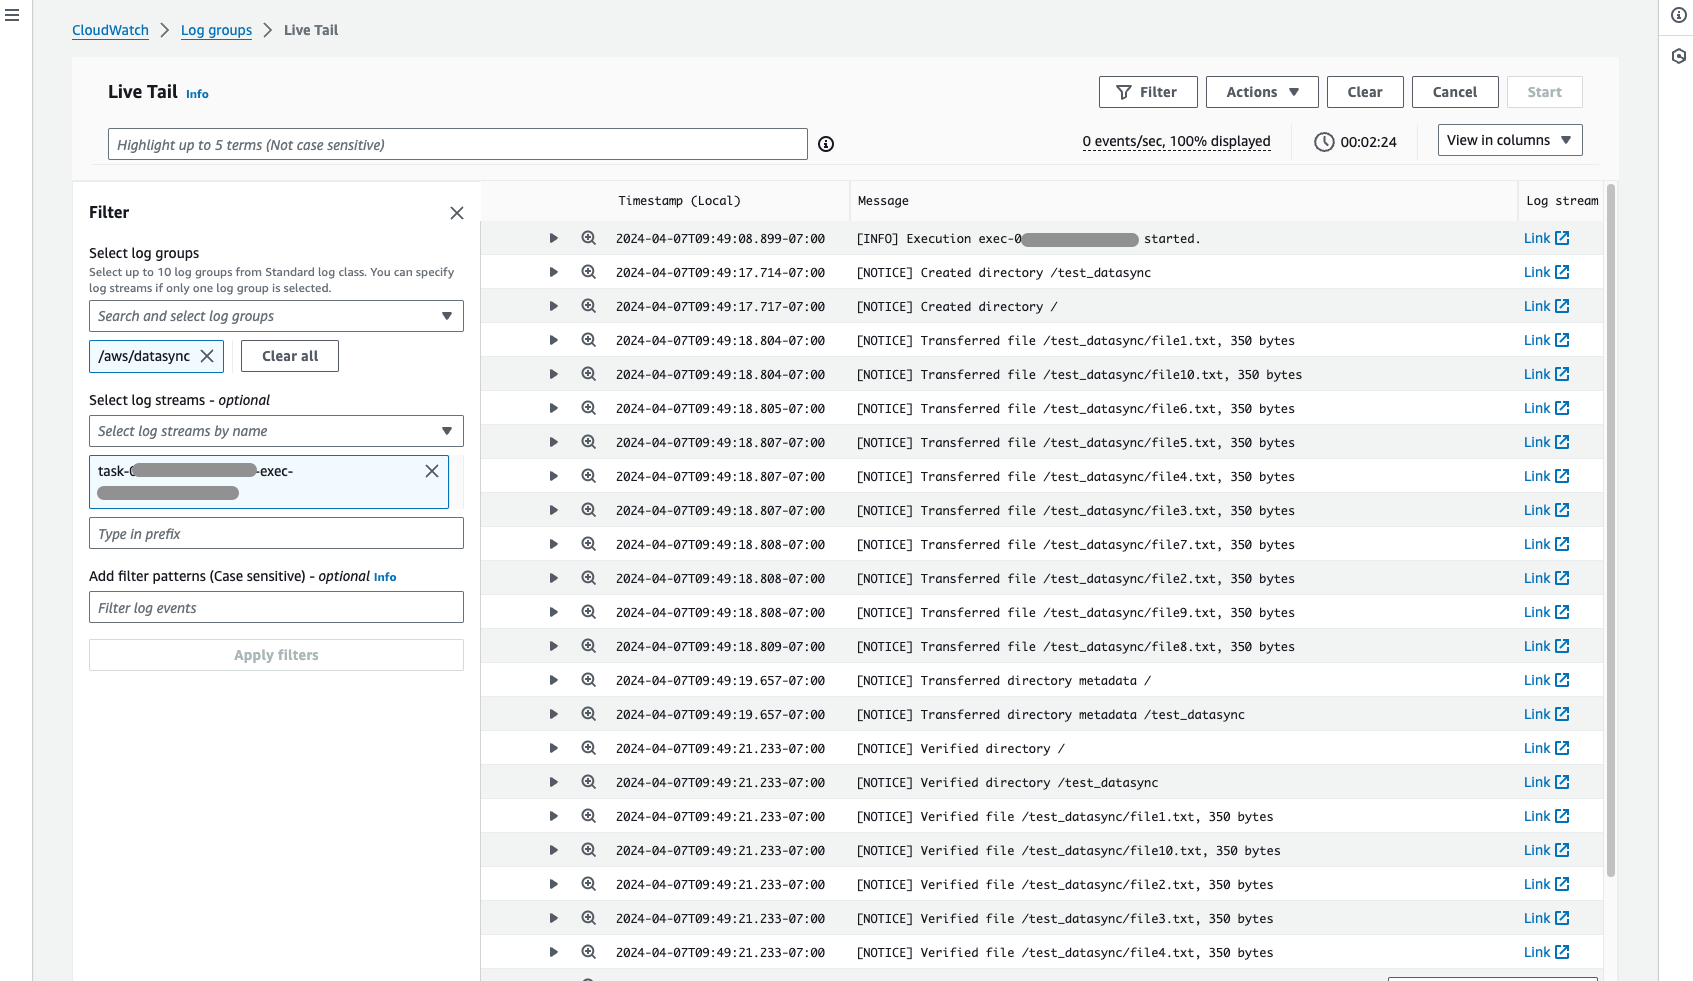Zoom into Transferred file6.txt log event

click(x=589, y=408)
